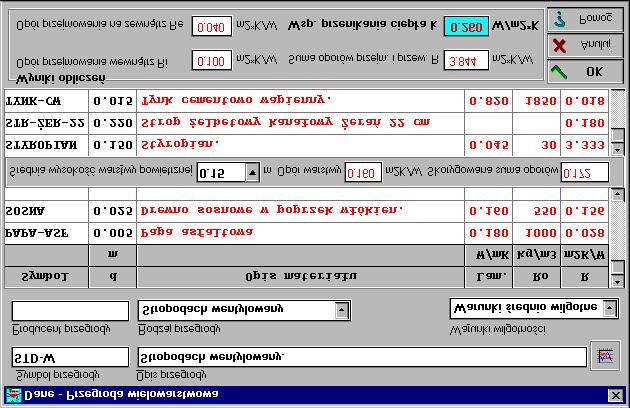Viewport: 630px width, 408px height.
Task: Click the down-pointing scroll arrow beside the Symbol header
Action: [x=618, y=281]
